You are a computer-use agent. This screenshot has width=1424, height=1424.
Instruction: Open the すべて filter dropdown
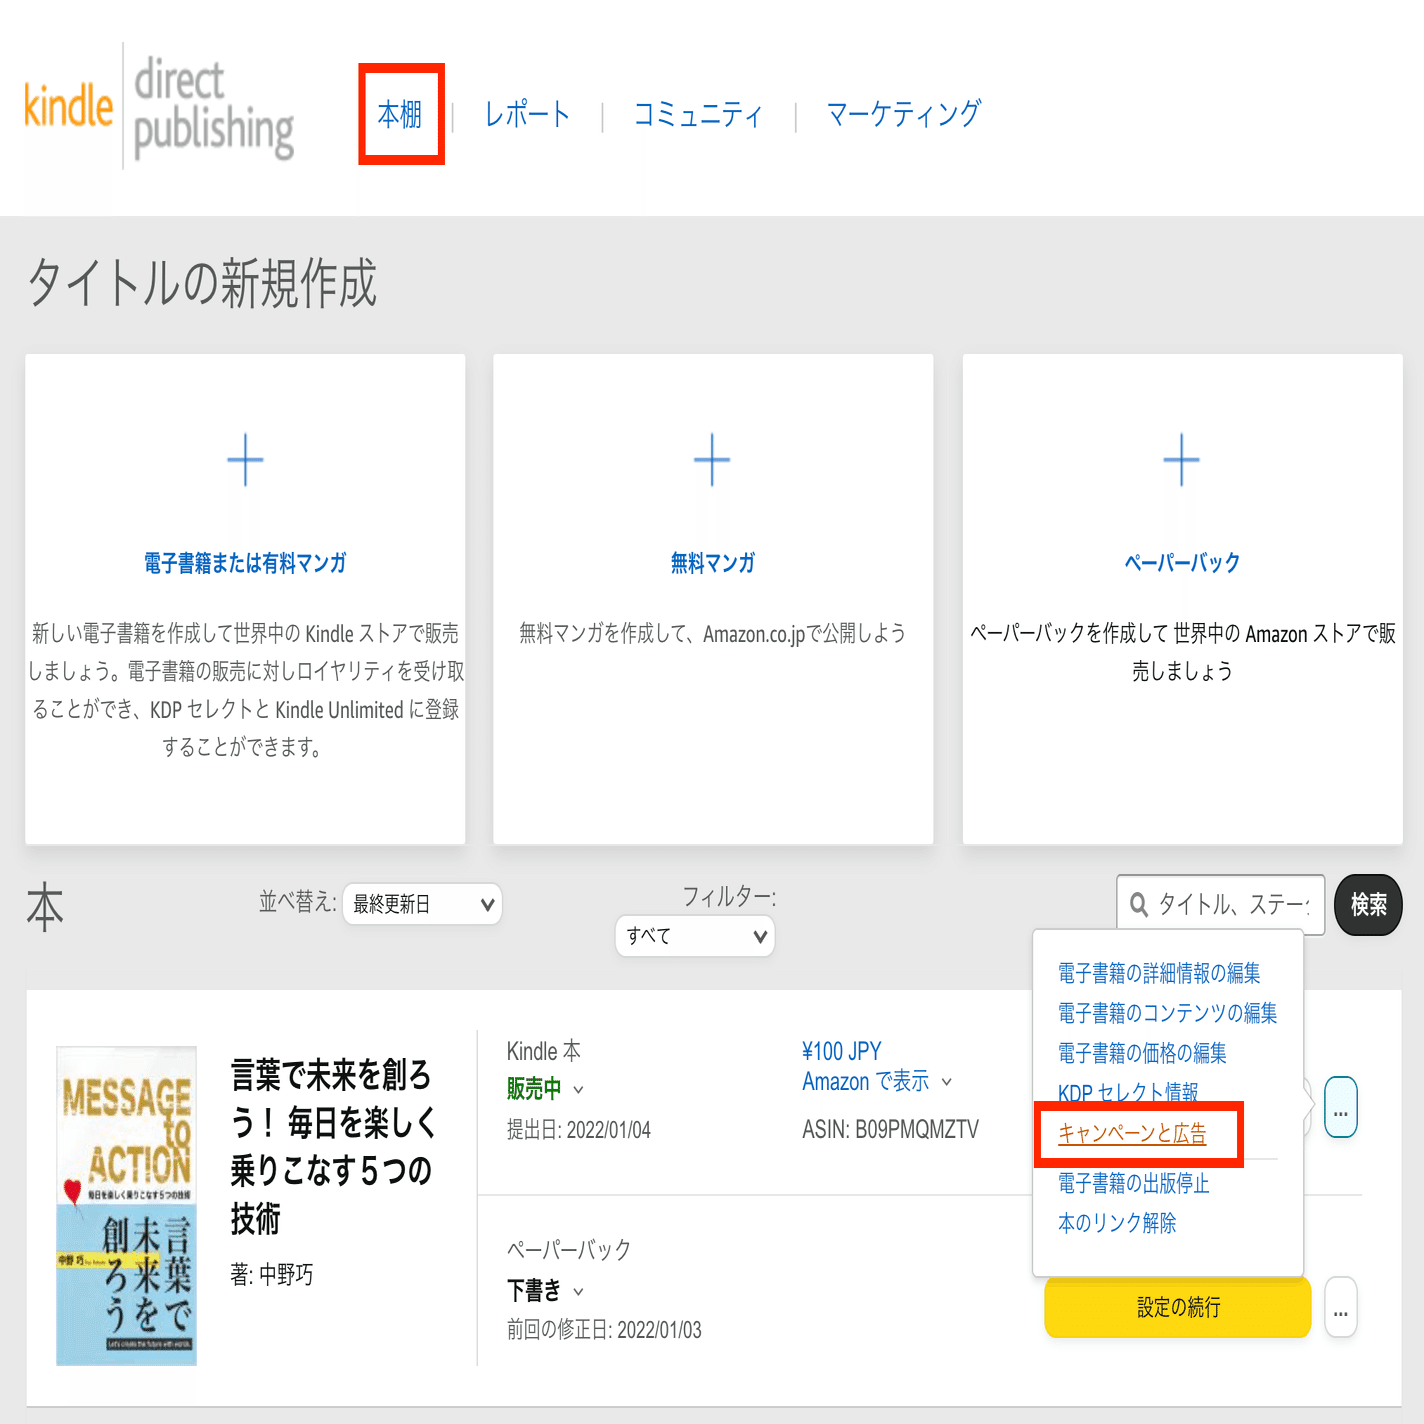pyautogui.click(x=694, y=936)
